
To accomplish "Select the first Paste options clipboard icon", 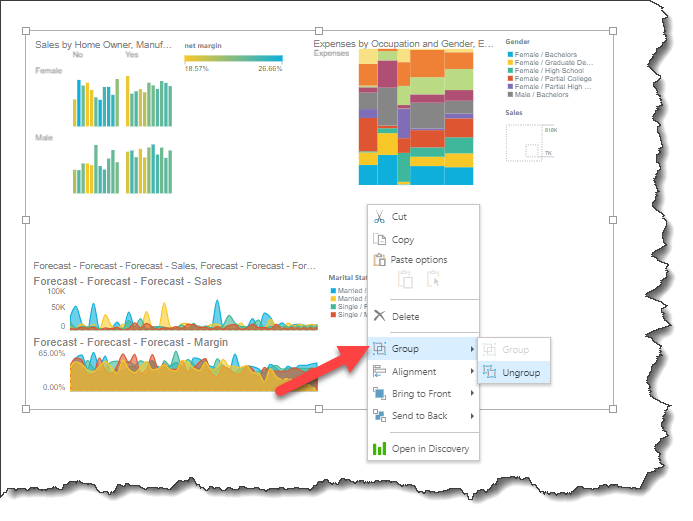I will (405, 281).
